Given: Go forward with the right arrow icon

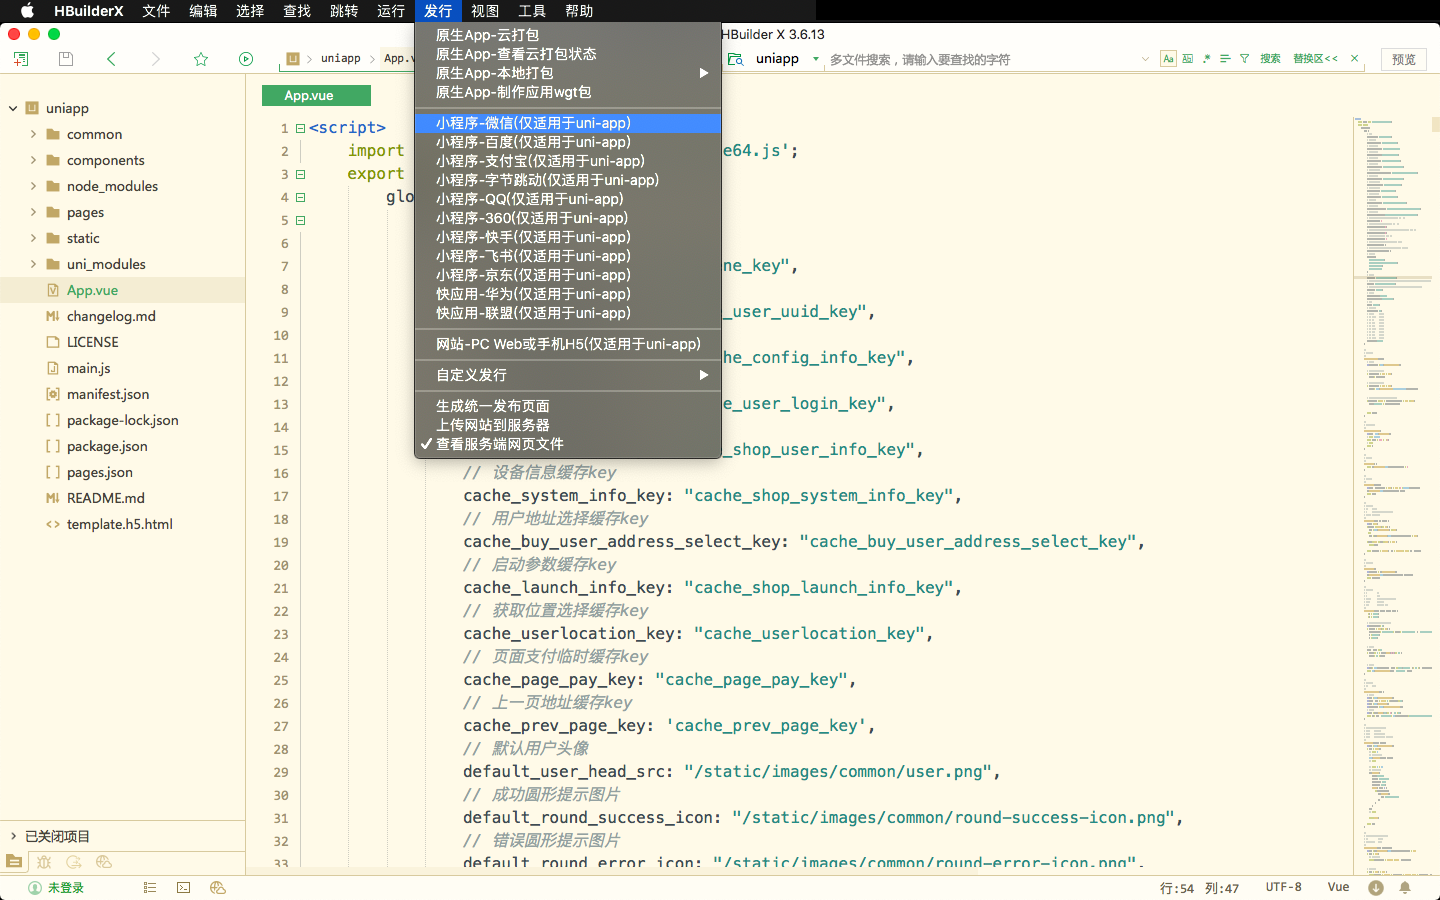Looking at the screenshot, I should click(x=155, y=59).
